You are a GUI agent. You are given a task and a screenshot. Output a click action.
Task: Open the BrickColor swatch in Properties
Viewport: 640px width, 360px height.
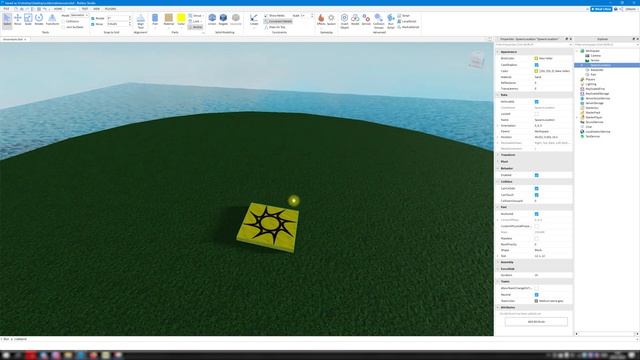click(536, 58)
